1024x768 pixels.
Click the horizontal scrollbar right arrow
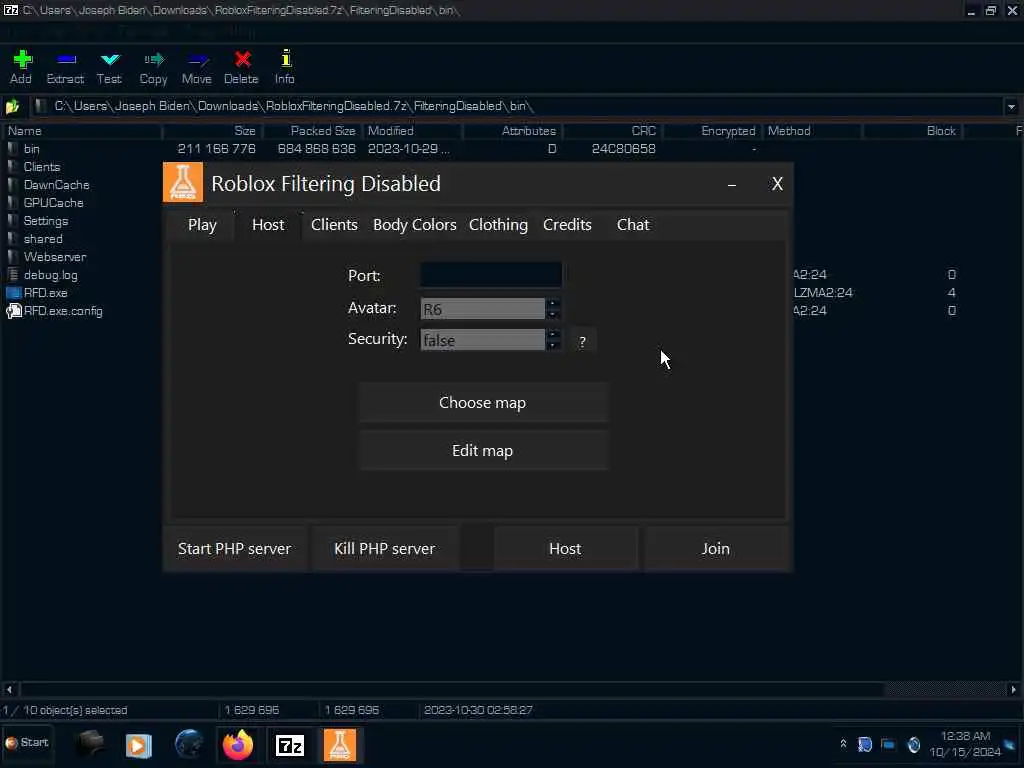(1013, 690)
